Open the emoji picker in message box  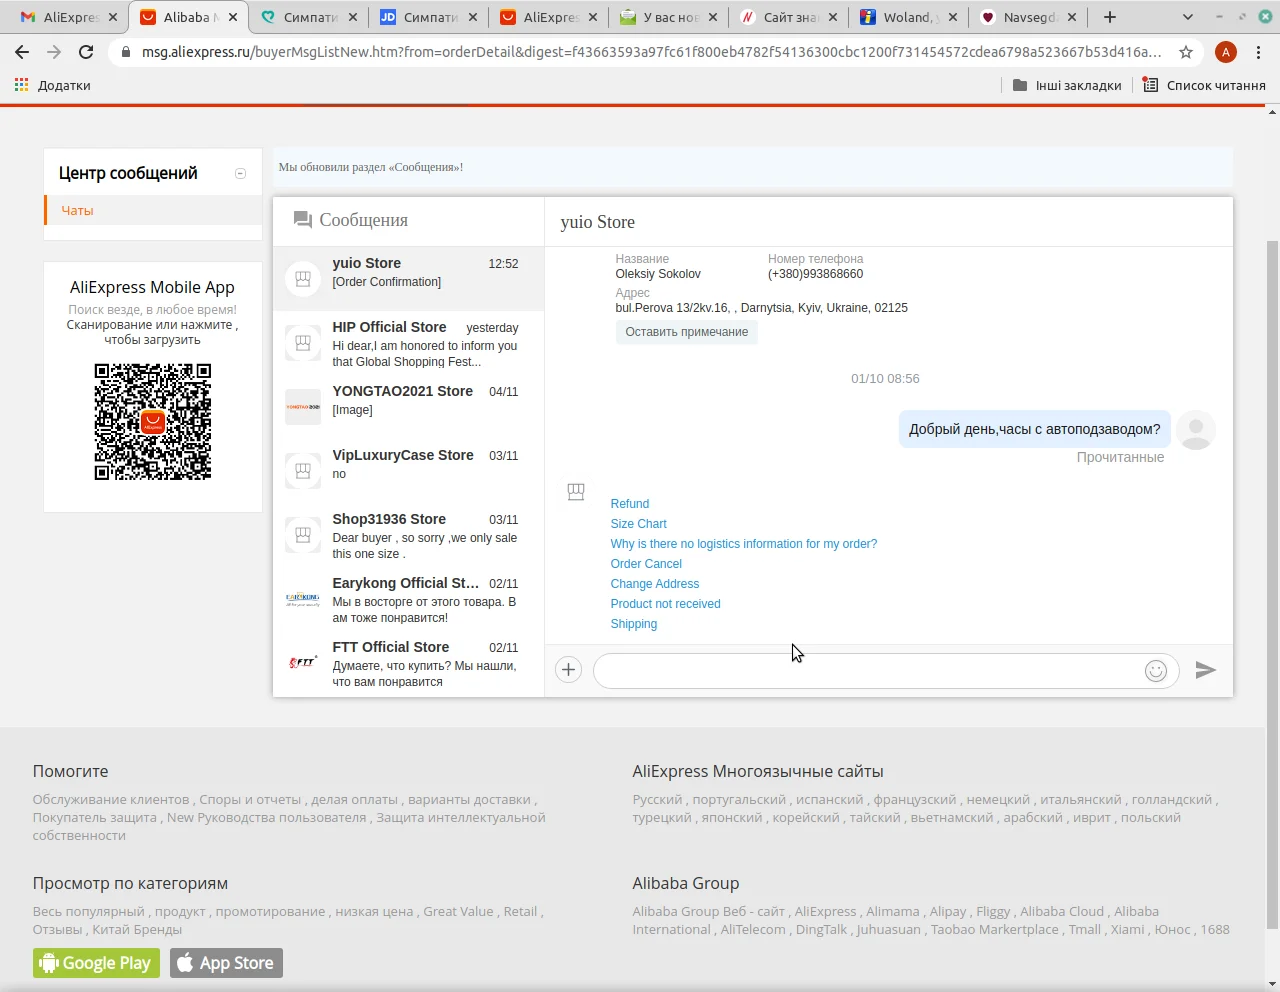[x=1156, y=671]
